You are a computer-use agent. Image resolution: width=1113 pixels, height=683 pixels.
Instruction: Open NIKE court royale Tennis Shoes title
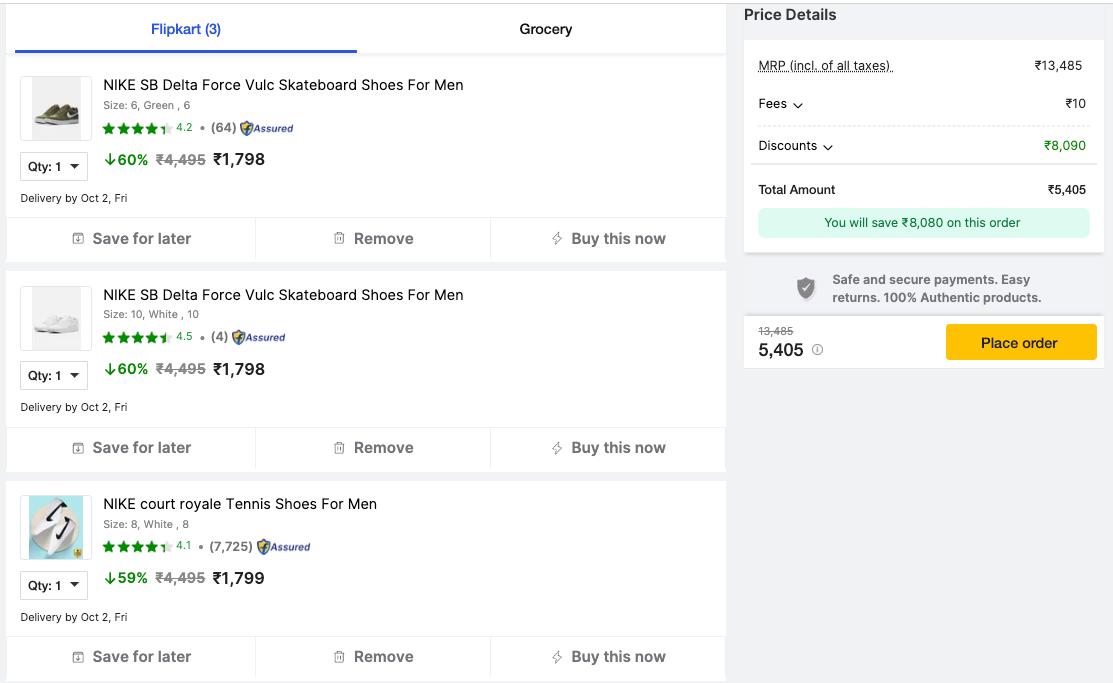point(240,504)
